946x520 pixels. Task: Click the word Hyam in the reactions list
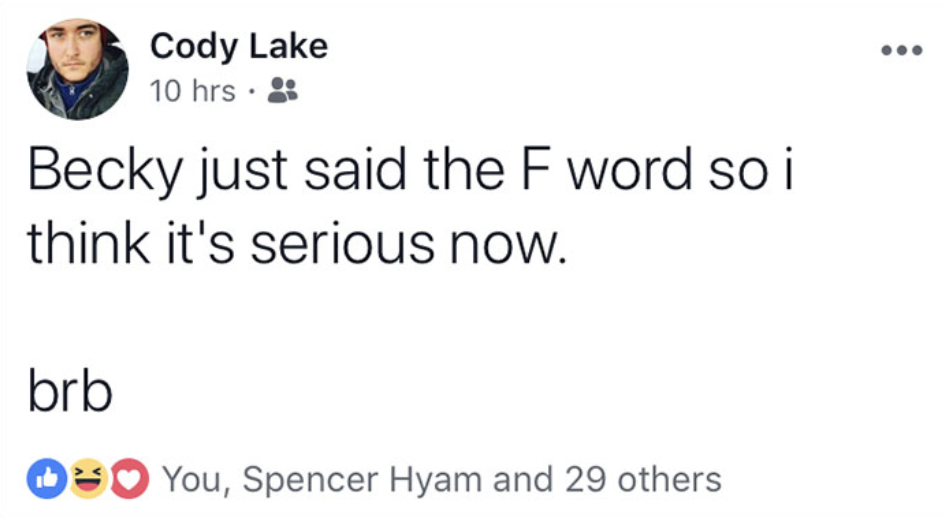pos(435,481)
